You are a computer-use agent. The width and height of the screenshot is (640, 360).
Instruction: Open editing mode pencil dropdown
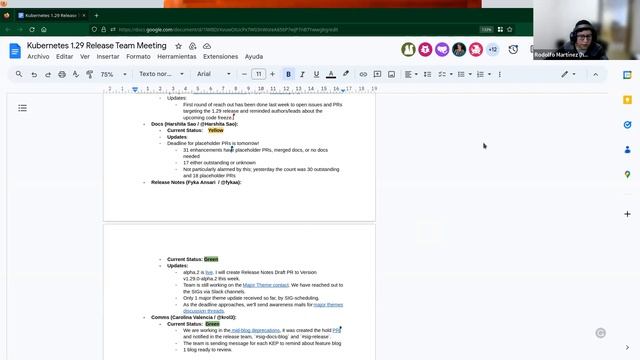tap(568, 74)
